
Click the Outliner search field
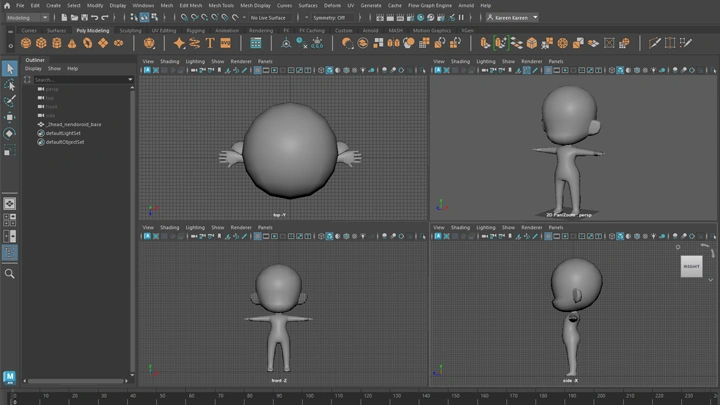tap(80, 79)
